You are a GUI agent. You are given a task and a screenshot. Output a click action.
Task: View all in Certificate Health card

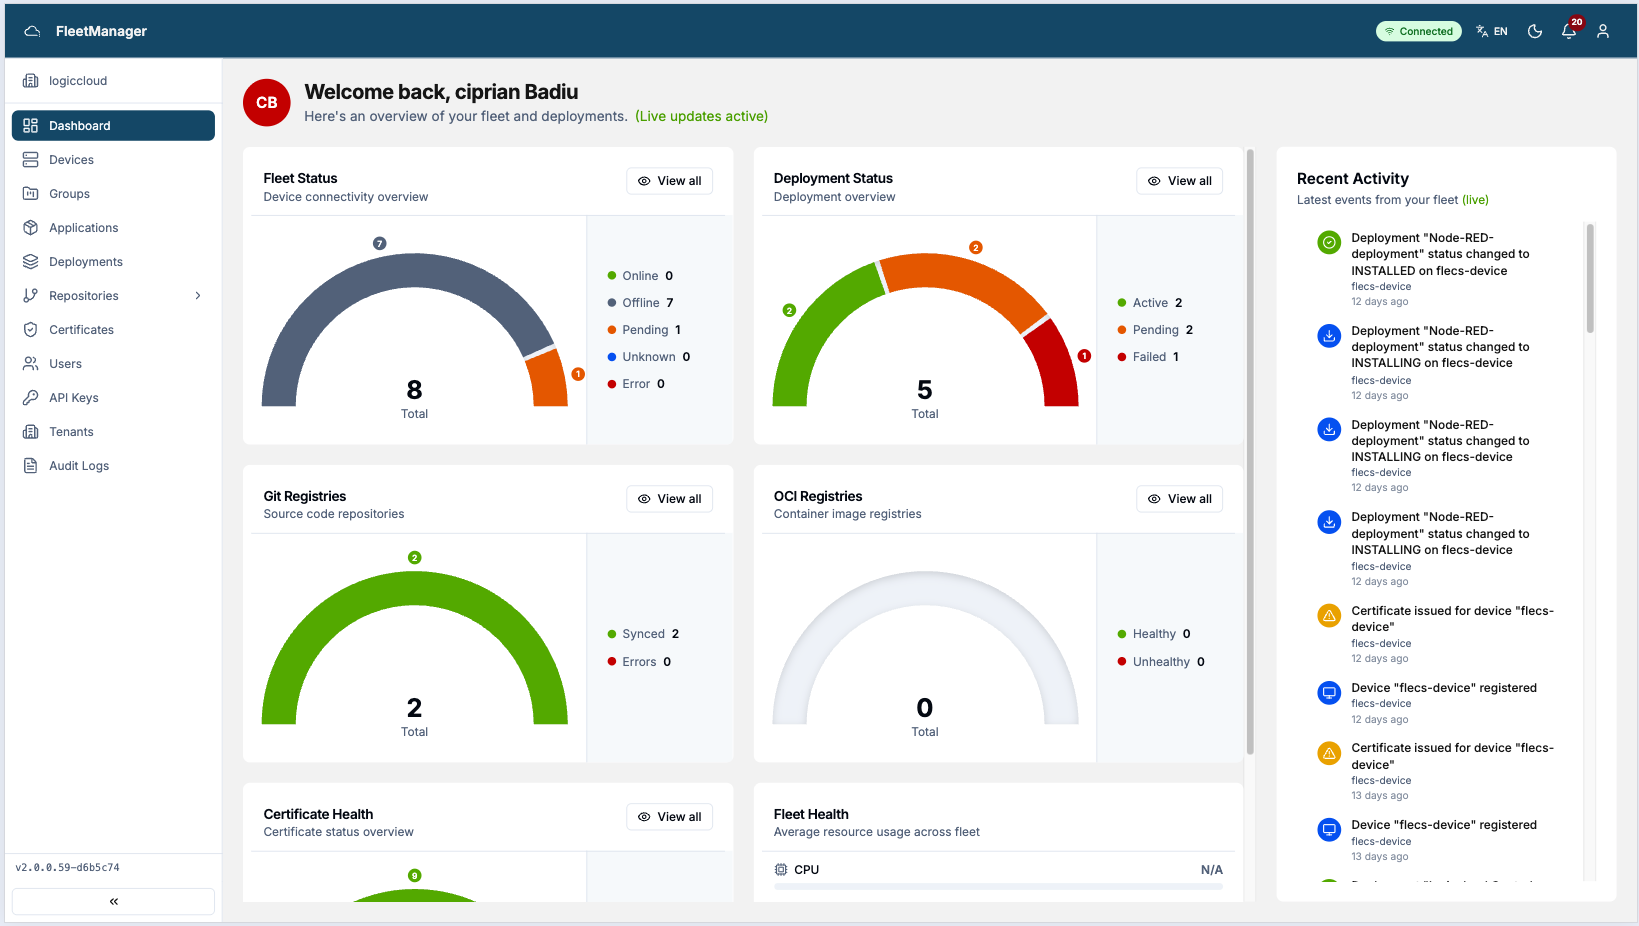click(669, 817)
